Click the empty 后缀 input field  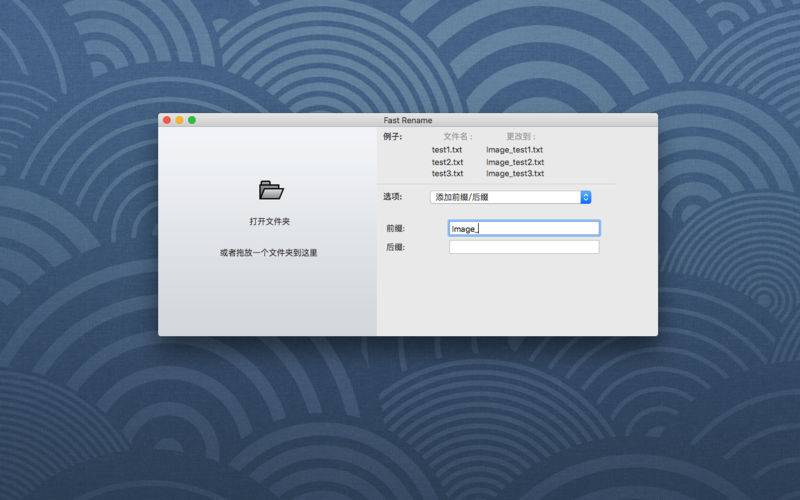(524, 247)
